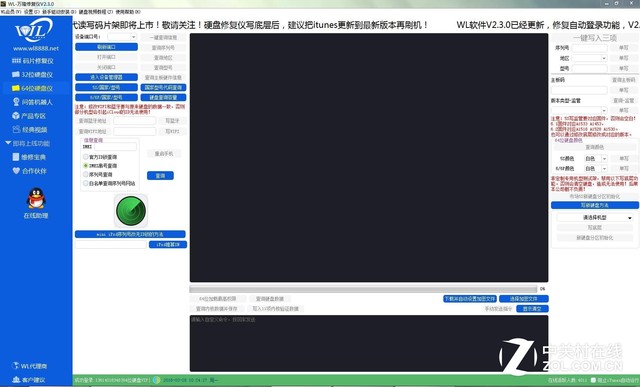
Task: Click the 刷新端口 button
Action: tap(106, 47)
